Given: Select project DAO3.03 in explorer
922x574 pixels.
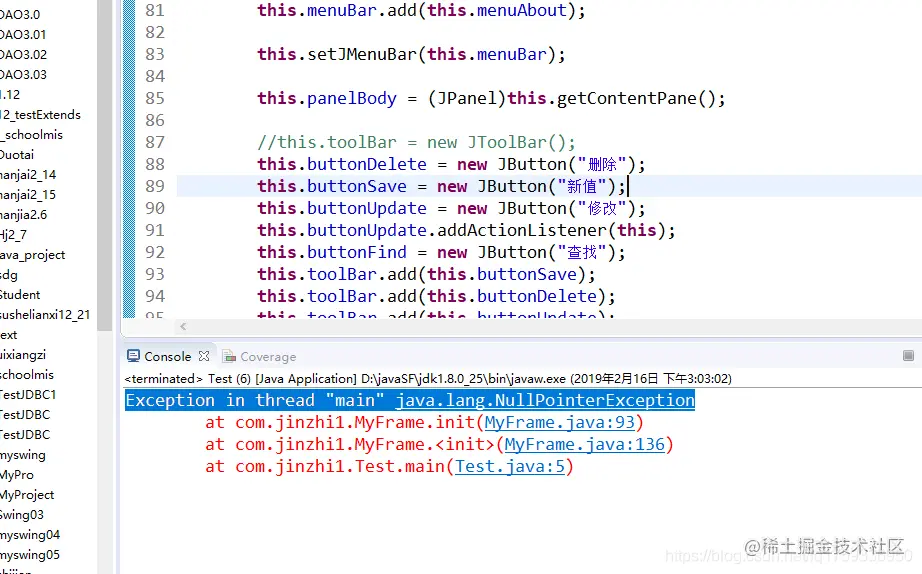Looking at the screenshot, I should click(24, 75).
